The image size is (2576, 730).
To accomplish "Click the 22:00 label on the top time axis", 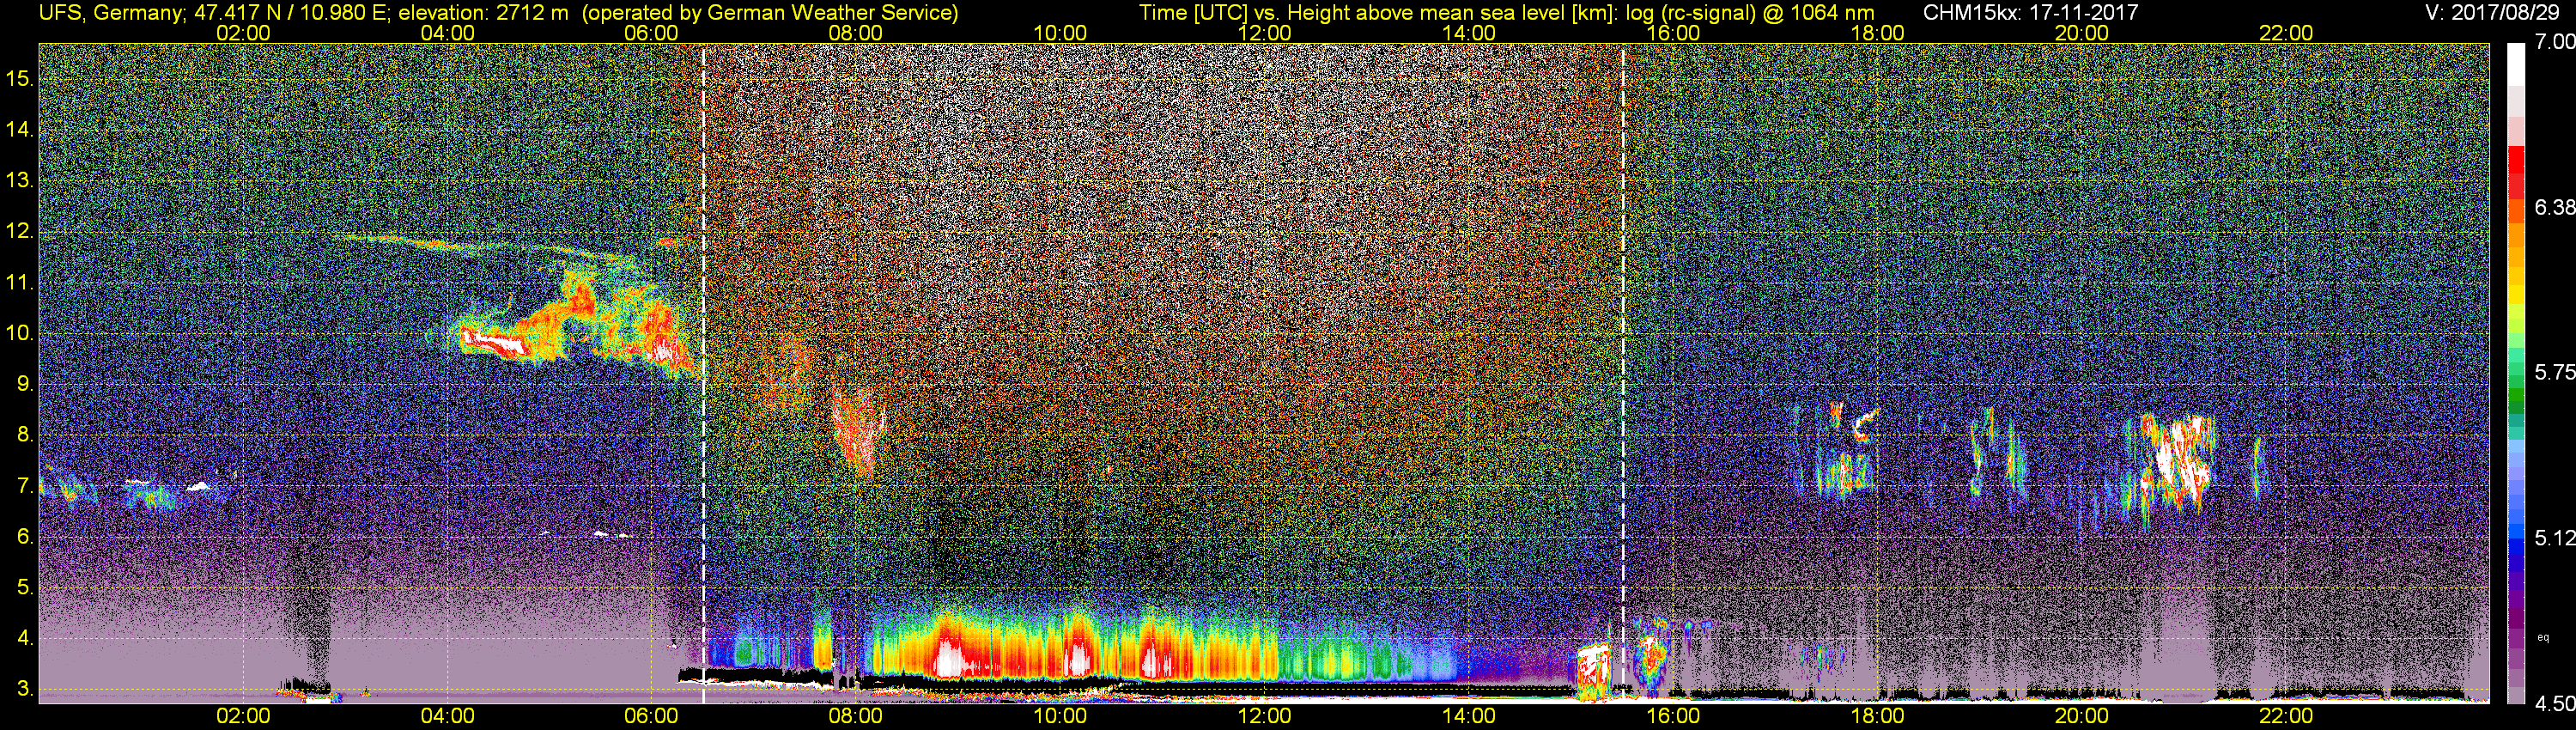I will pos(2286,33).
